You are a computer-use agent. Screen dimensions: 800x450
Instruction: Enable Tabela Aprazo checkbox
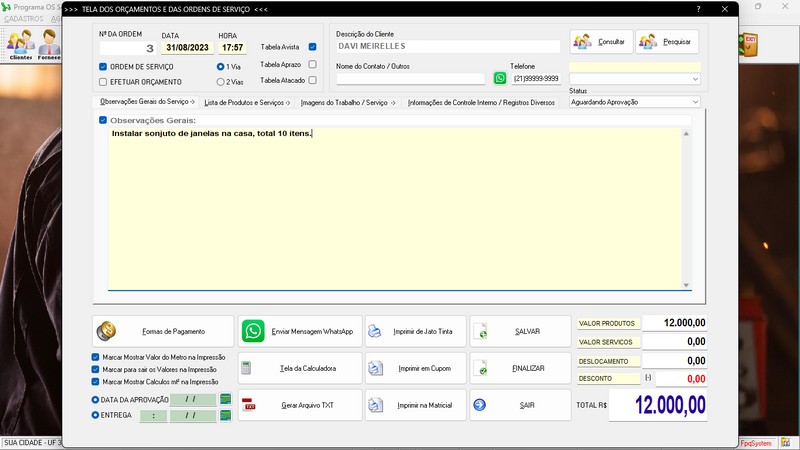point(313,64)
